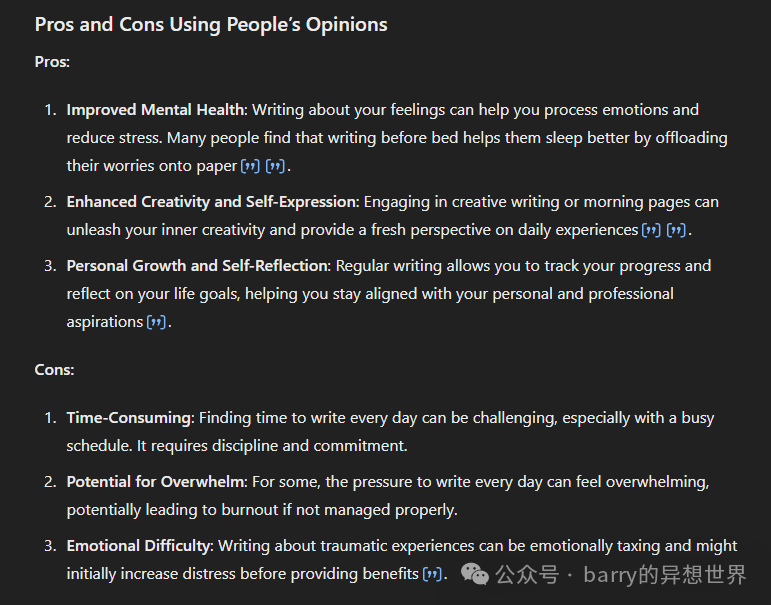
Task: Click the "barry的异想世界" watermark text
Action: click(665, 574)
